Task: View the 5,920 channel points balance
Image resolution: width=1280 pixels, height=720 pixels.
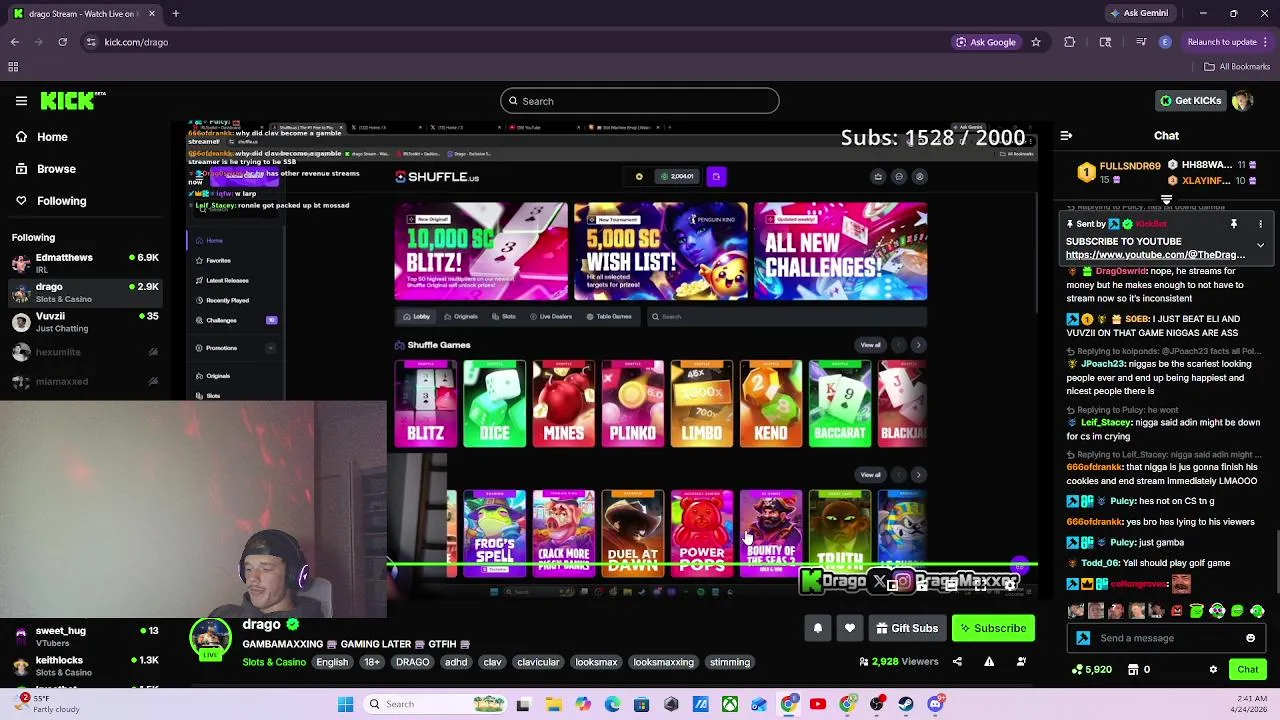Action: click(x=1092, y=670)
